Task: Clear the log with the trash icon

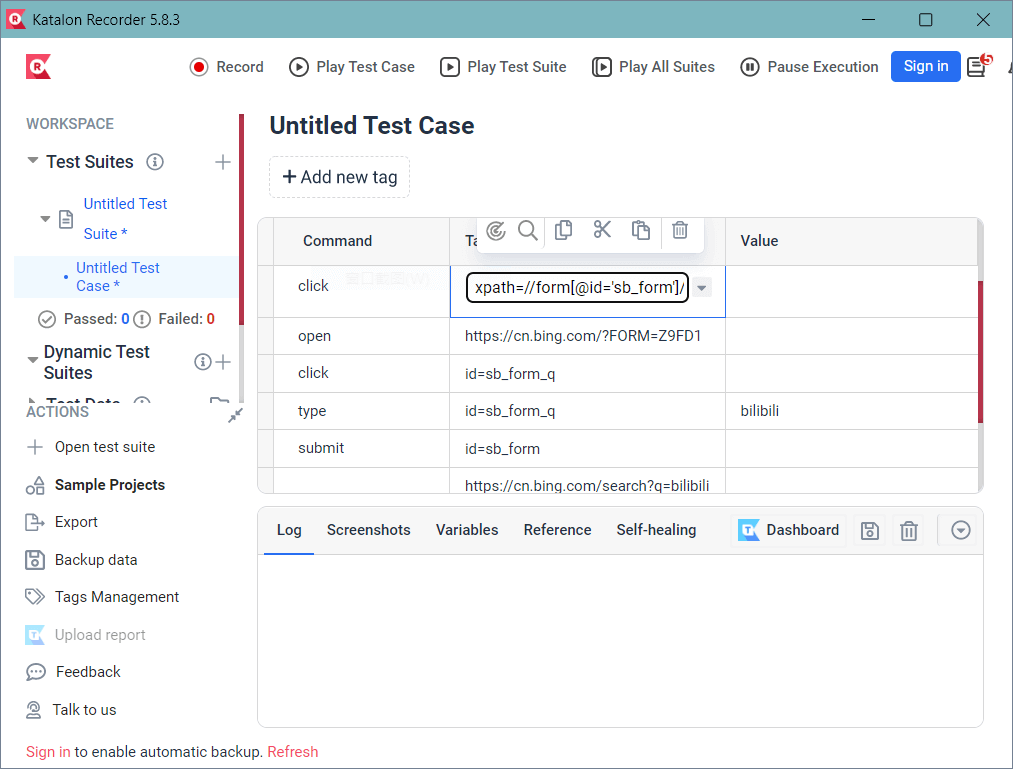Action: click(909, 531)
